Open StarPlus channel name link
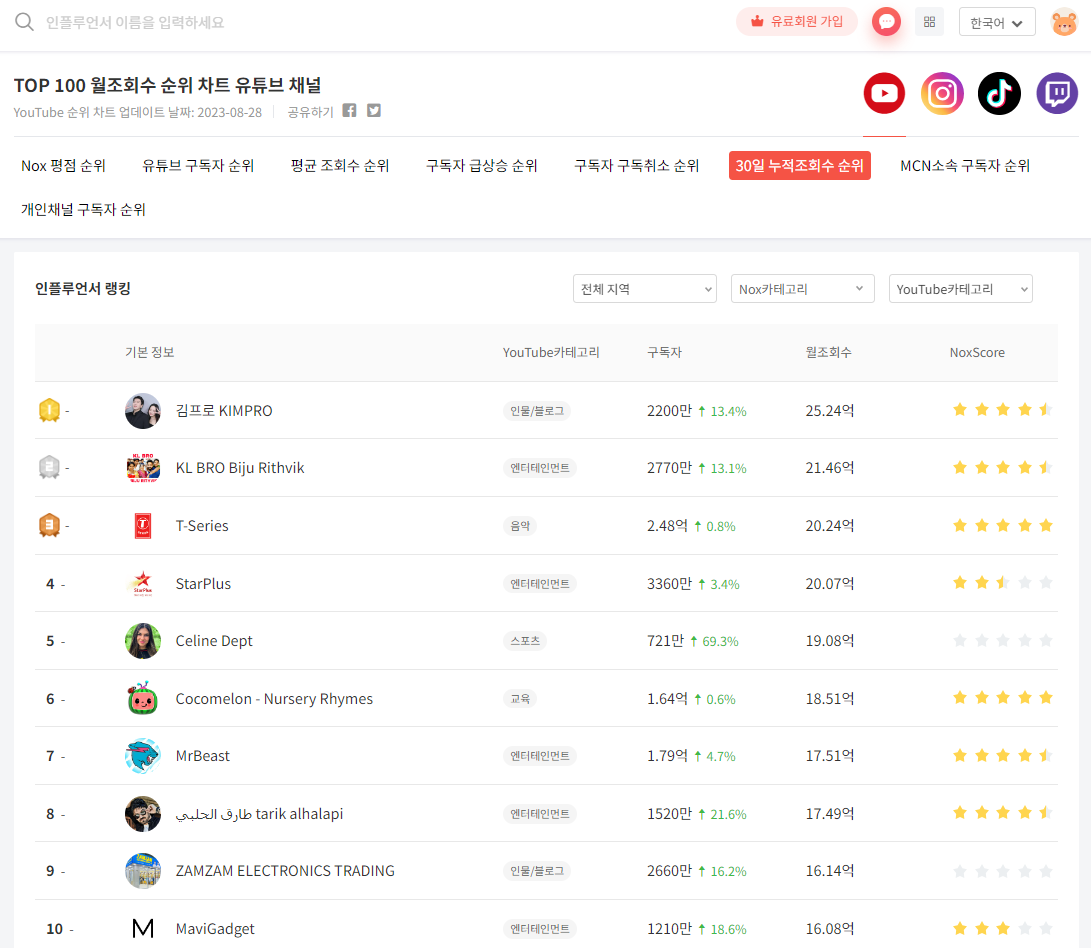The width and height of the screenshot is (1091, 948). pyautogui.click(x=203, y=583)
